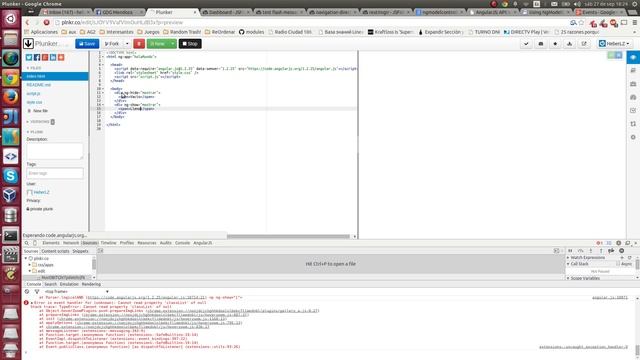The image size is (640, 360).
Task: Collapse the FILES section
Action: point(33,68)
